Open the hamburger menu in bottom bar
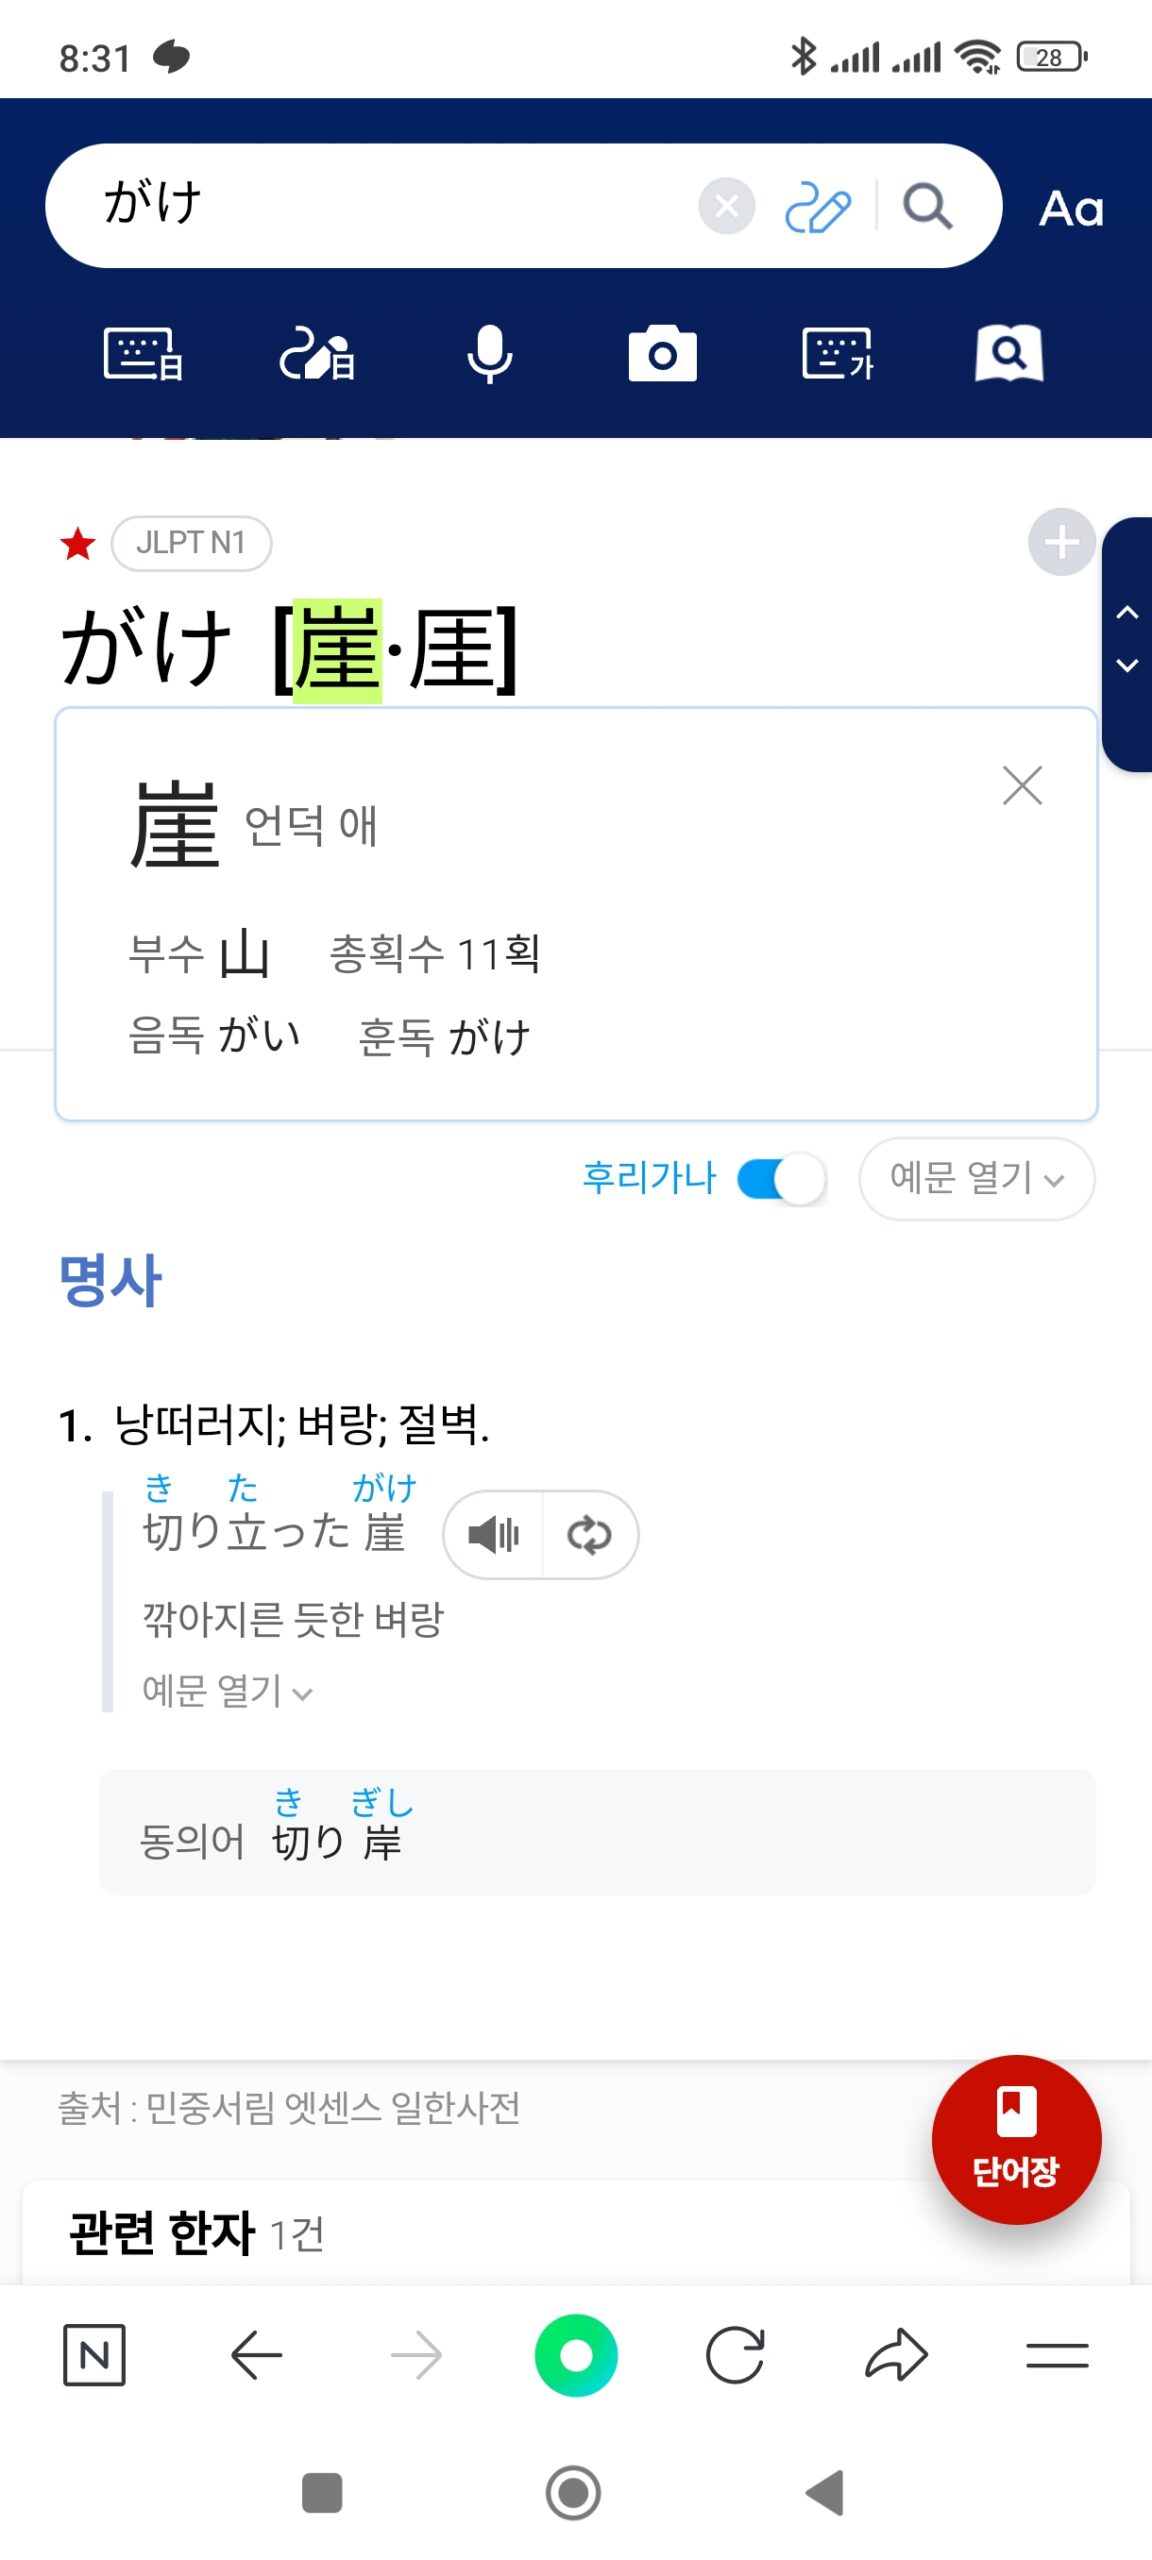This screenshot has width=1152, height=2560. pos(1057,2355)
